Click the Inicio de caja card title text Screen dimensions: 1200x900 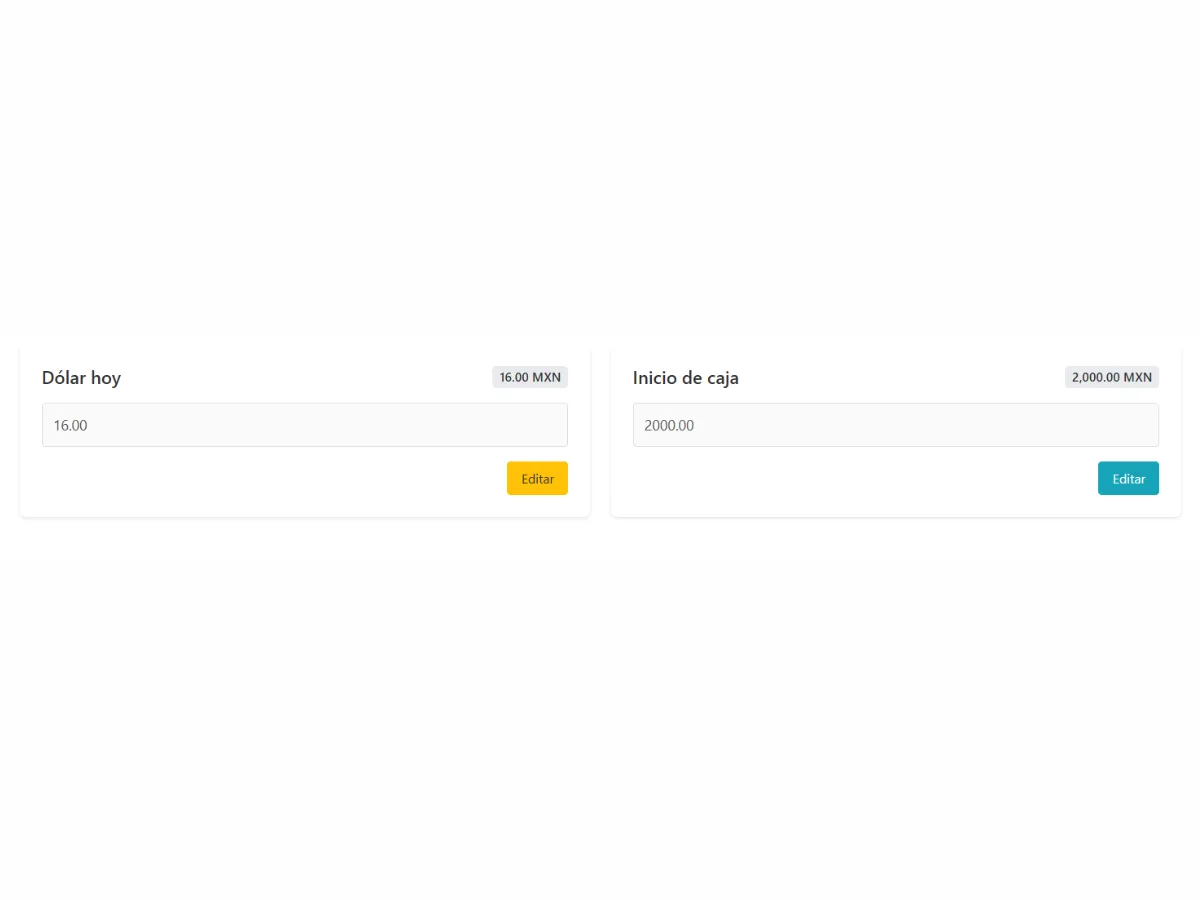(x=686, y=378)
